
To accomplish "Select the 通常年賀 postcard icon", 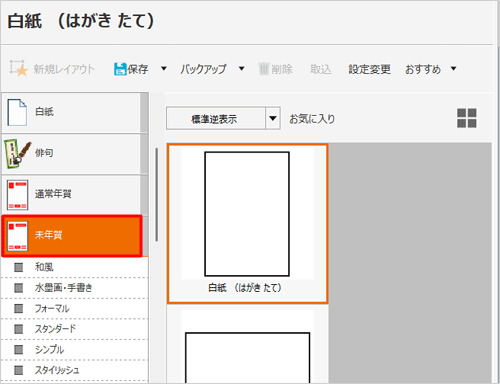I will [18, 195].
